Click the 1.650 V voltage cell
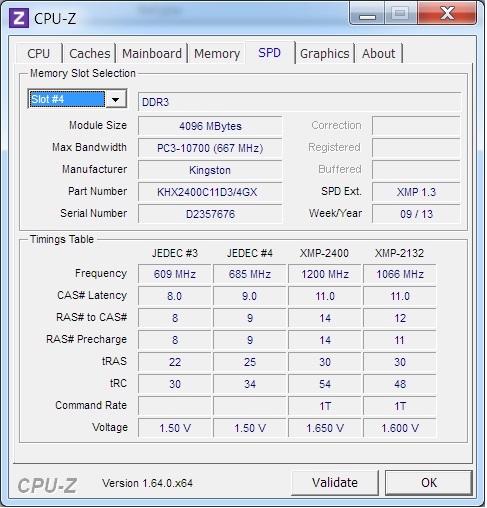Screen dimensions: 487x508 325,428
